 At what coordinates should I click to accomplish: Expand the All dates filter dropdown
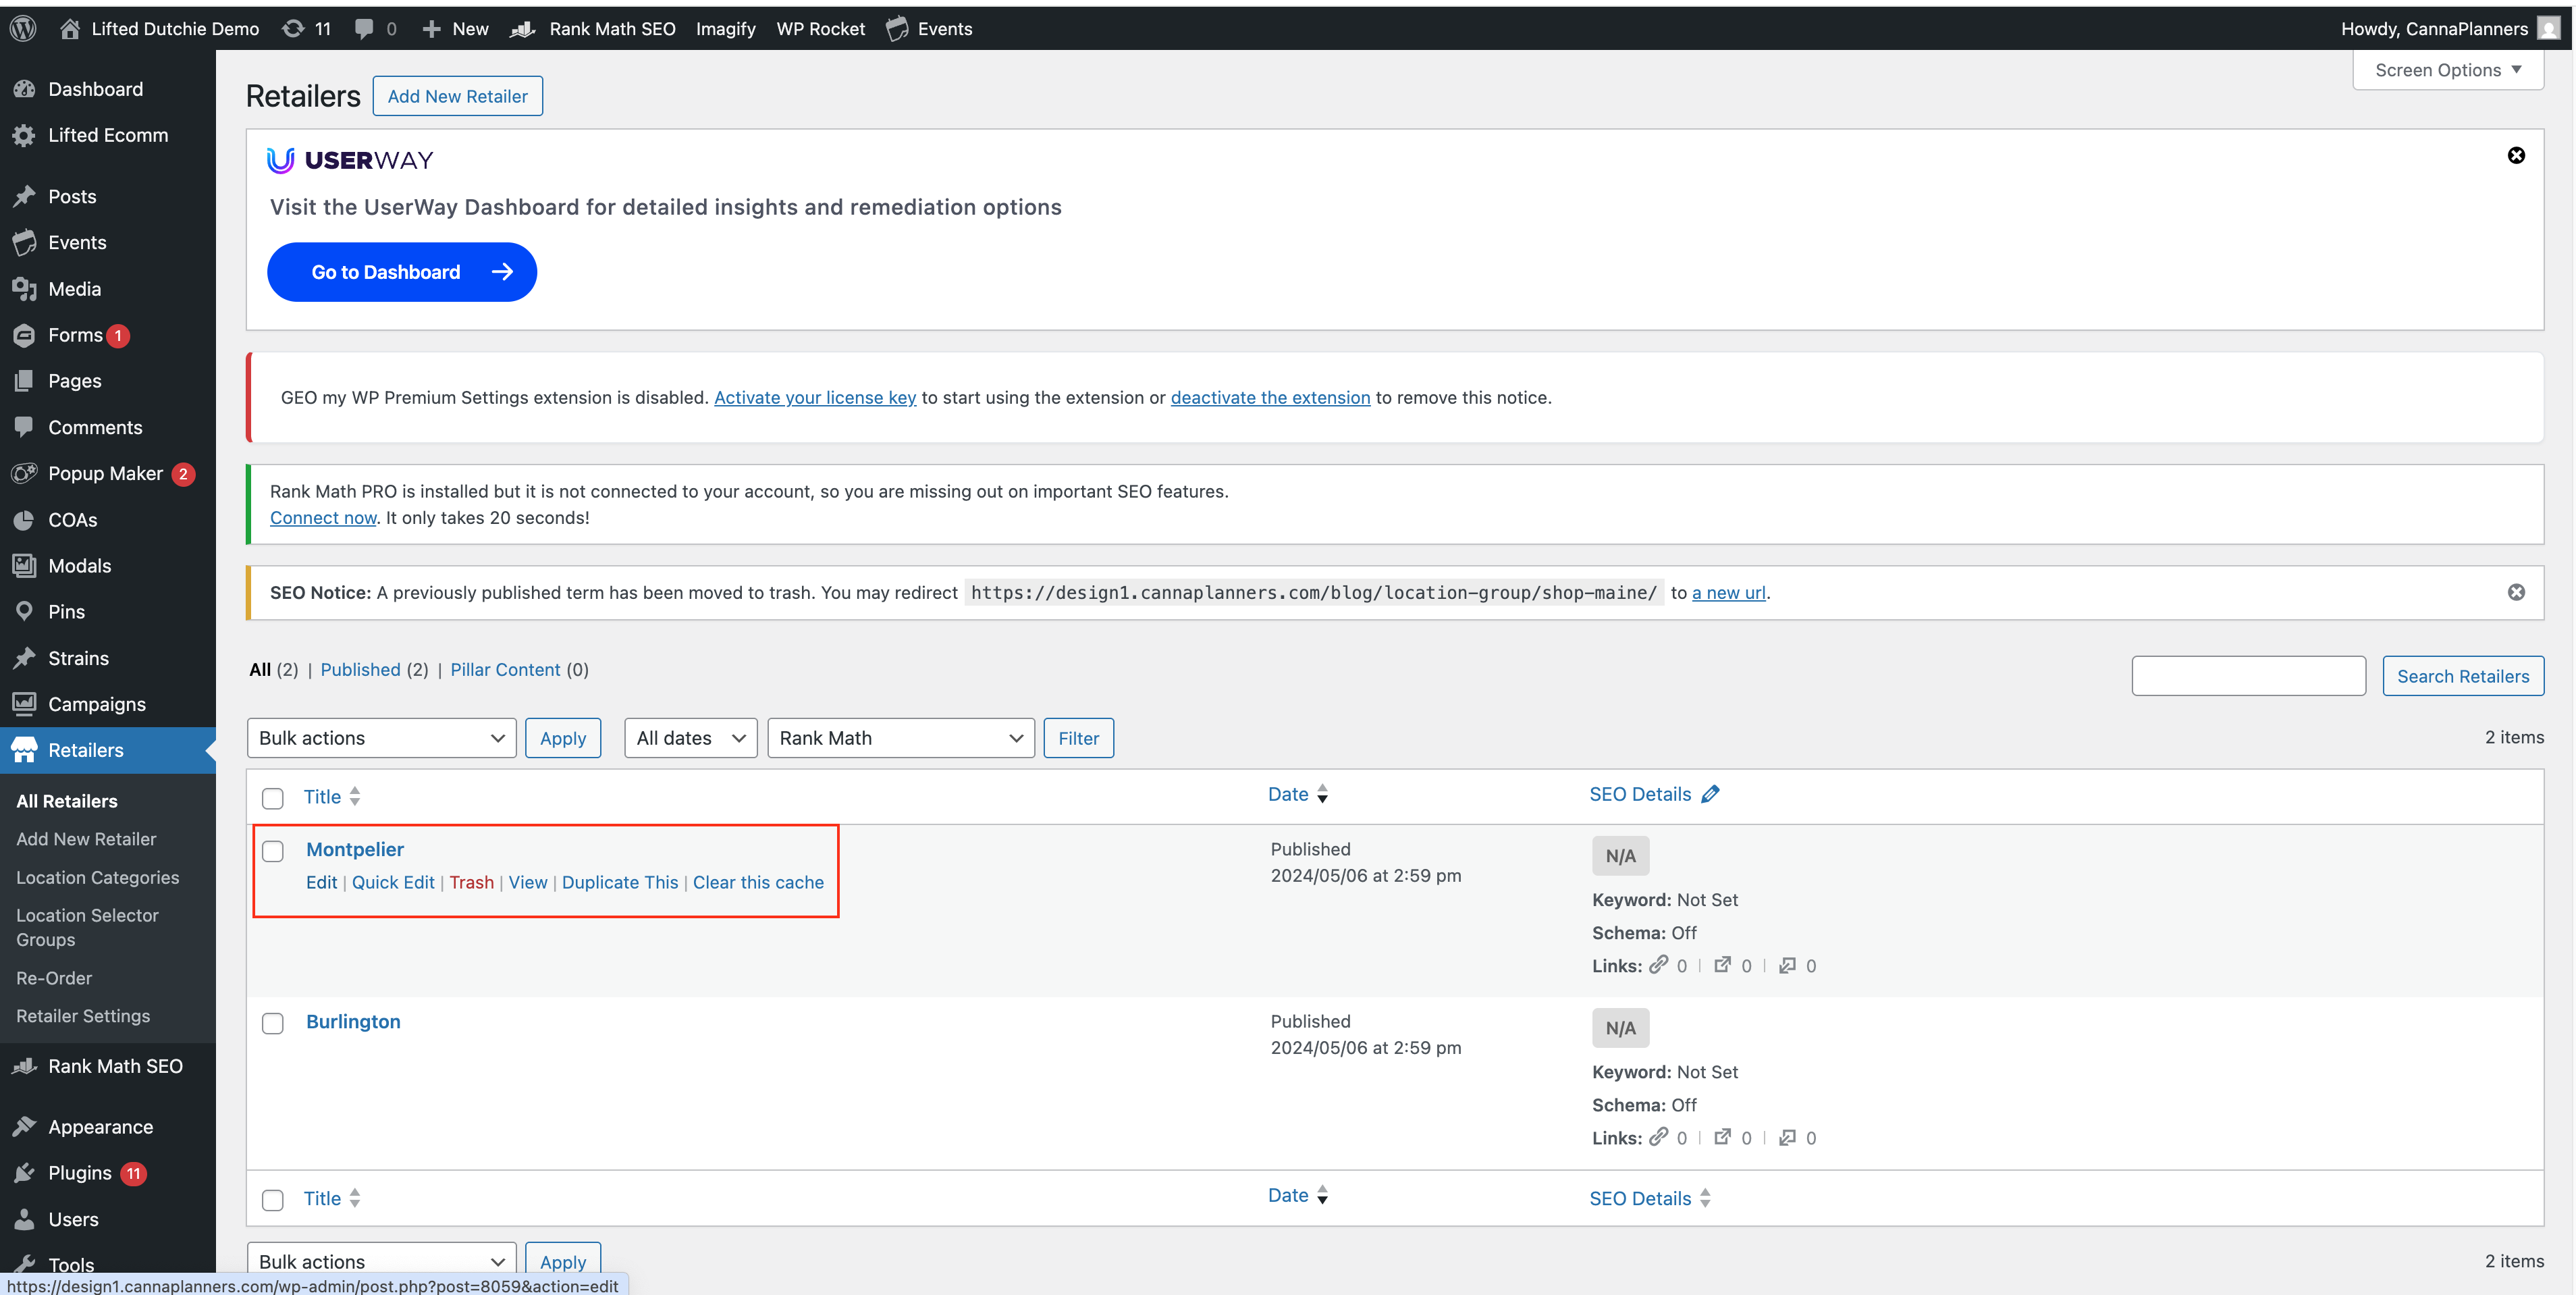[690, 738]
